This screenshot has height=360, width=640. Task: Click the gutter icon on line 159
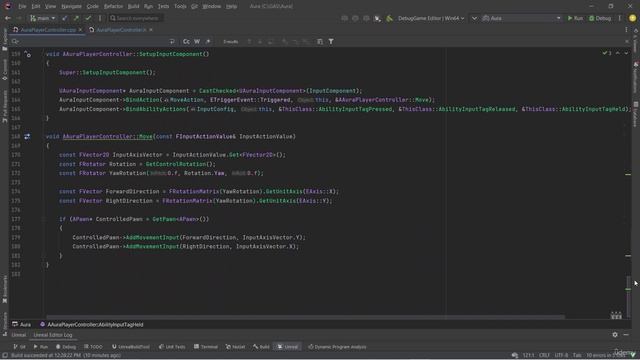tap(27, 54)
